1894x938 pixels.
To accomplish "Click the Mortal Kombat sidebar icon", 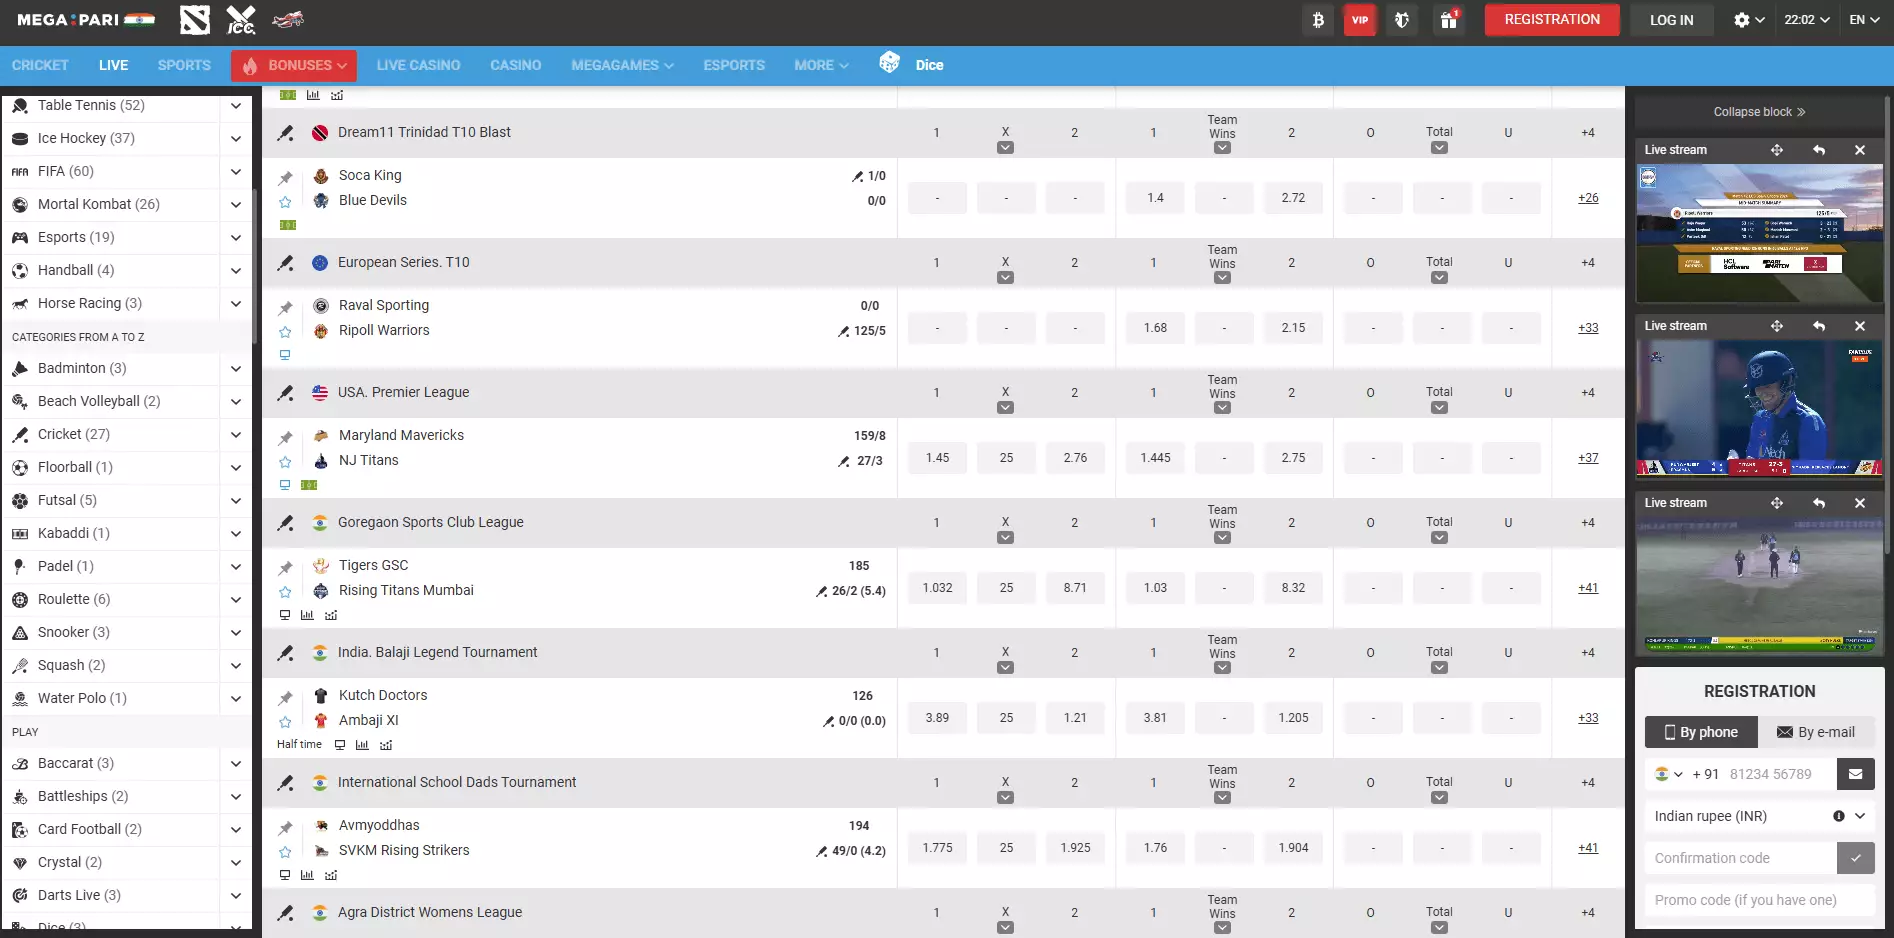I will [20, 204].
